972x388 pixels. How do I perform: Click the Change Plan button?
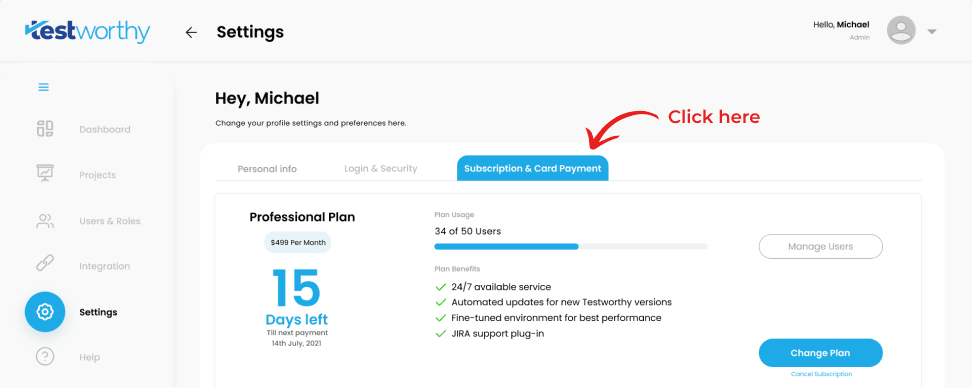(x=820, y=353)
